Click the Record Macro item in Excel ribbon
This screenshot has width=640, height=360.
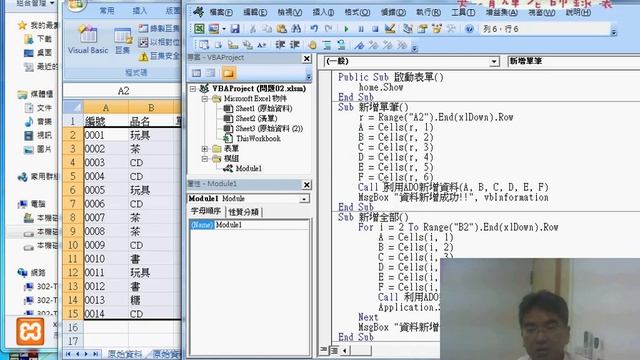coord(159,28)
